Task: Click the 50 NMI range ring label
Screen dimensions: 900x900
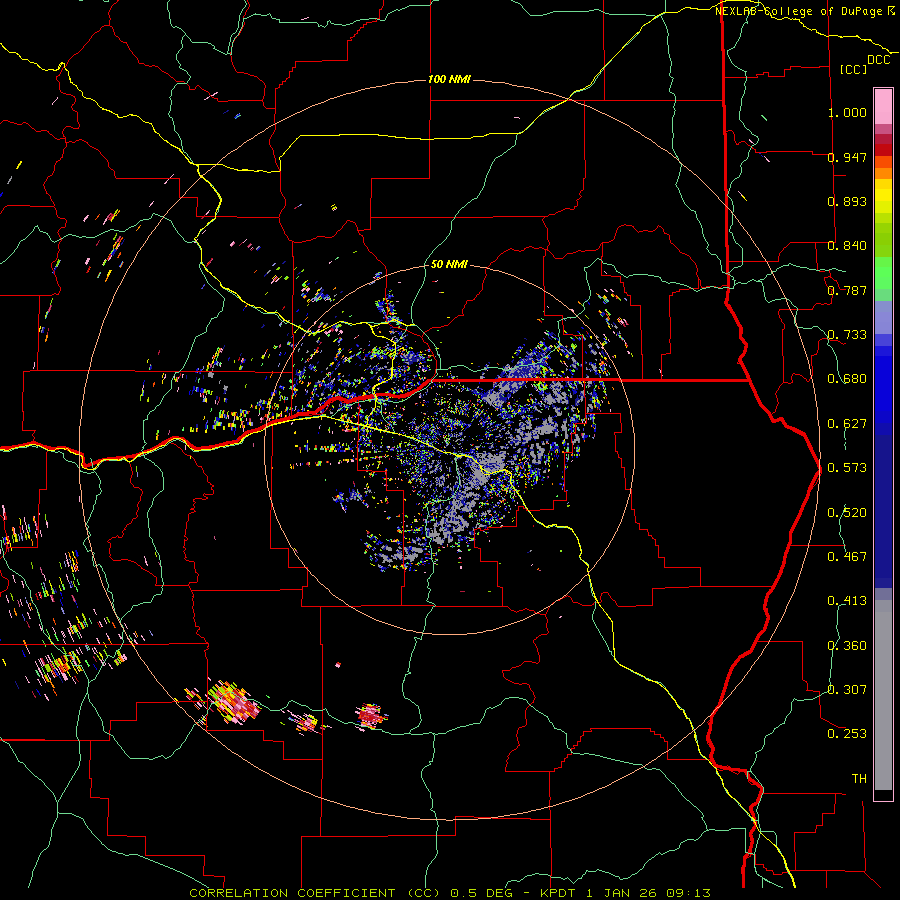Action: 449,264
